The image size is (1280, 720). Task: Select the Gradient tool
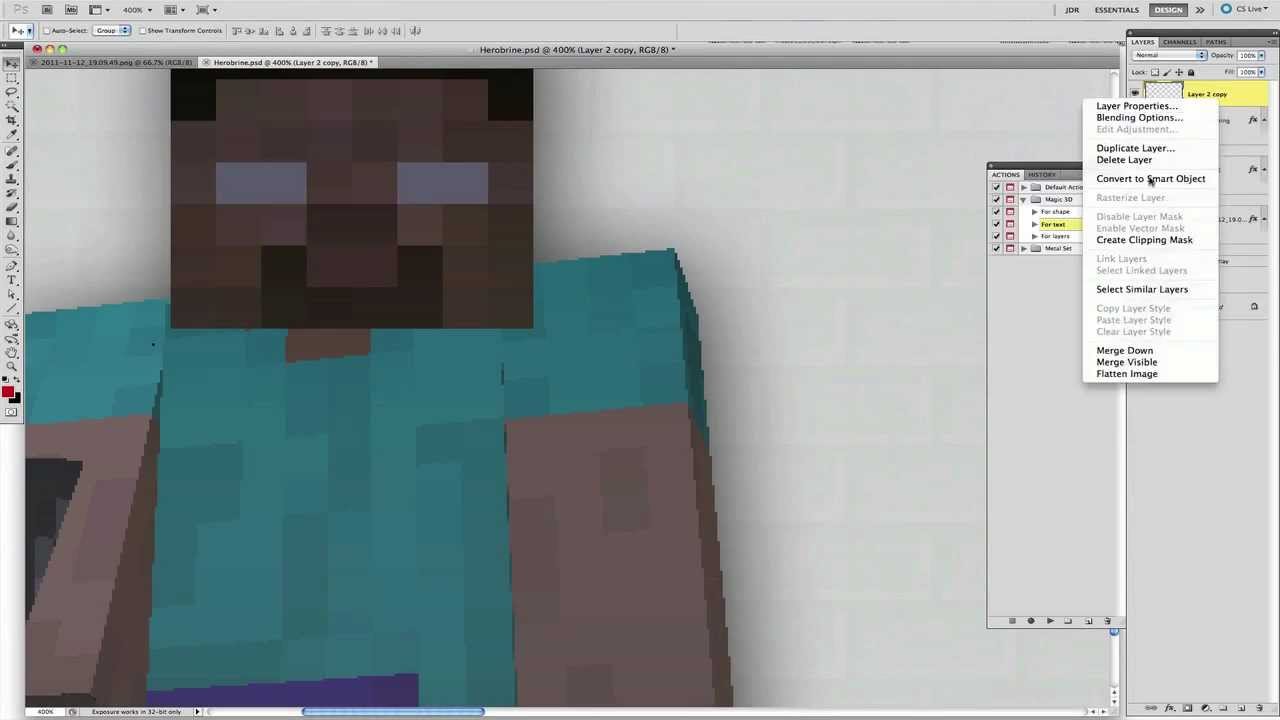tap(11, 221)
